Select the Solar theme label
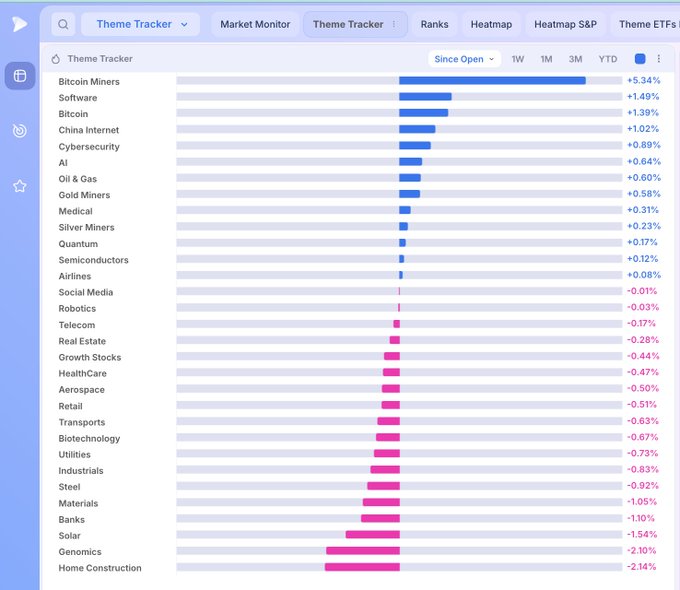Image resolution: width=680 pixels, height=590 pixels. point(69,535)
